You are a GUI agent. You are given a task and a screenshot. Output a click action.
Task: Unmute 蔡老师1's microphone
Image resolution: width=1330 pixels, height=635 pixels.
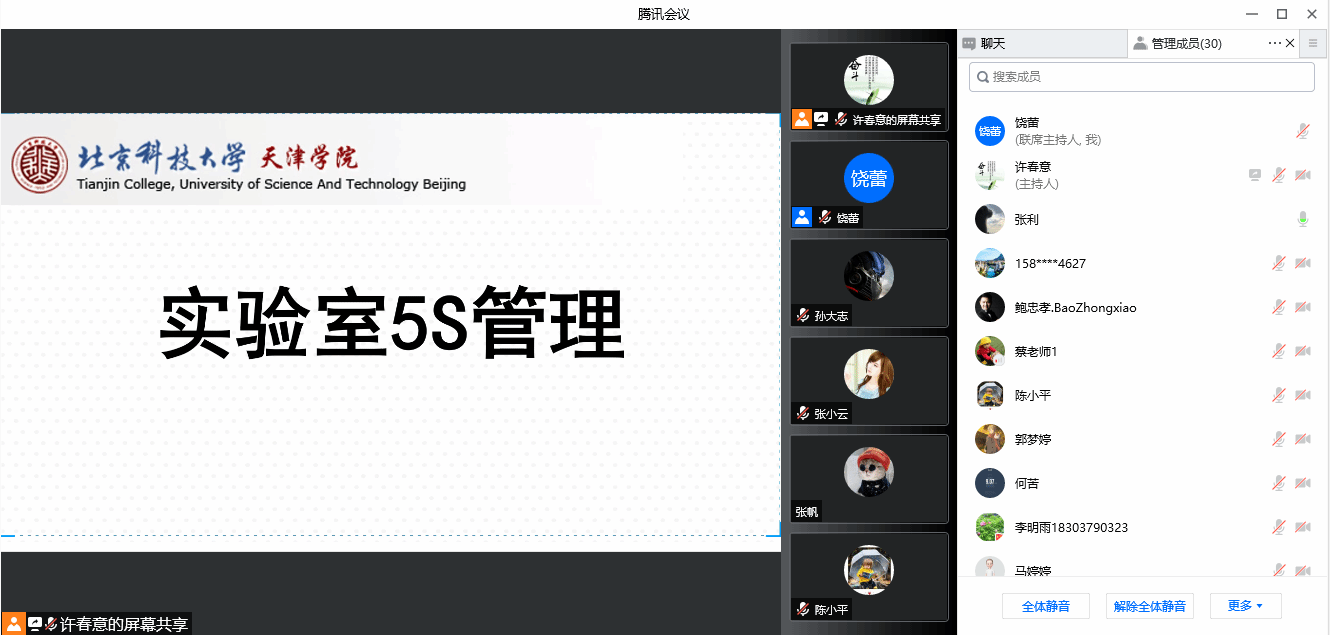coord(1278,351)
